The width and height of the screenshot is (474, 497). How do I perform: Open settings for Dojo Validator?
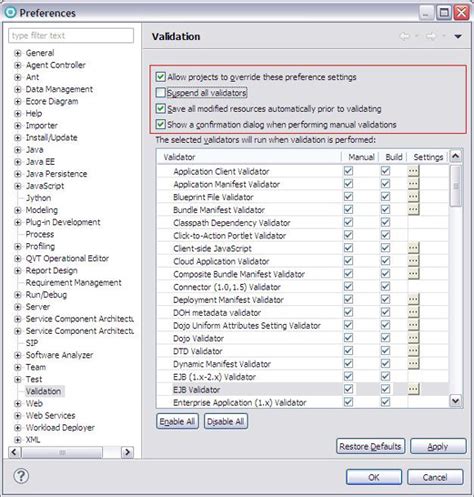click(x=413, y=338)
